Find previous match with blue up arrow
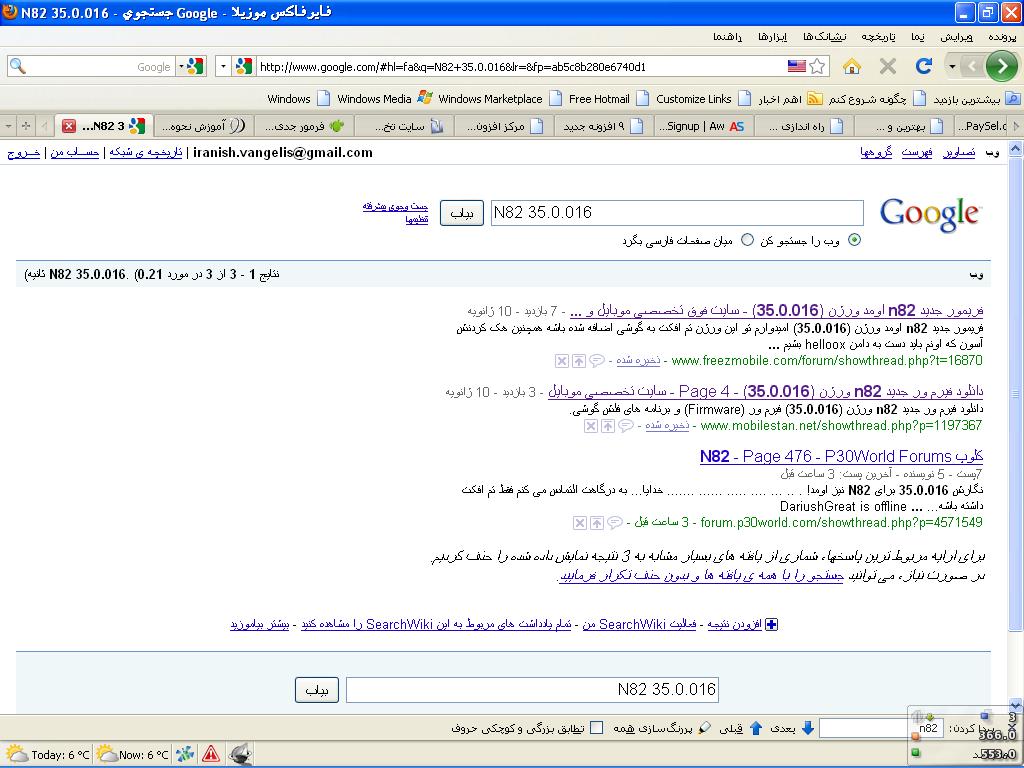1024x768 pixels. tap(756, 728)
